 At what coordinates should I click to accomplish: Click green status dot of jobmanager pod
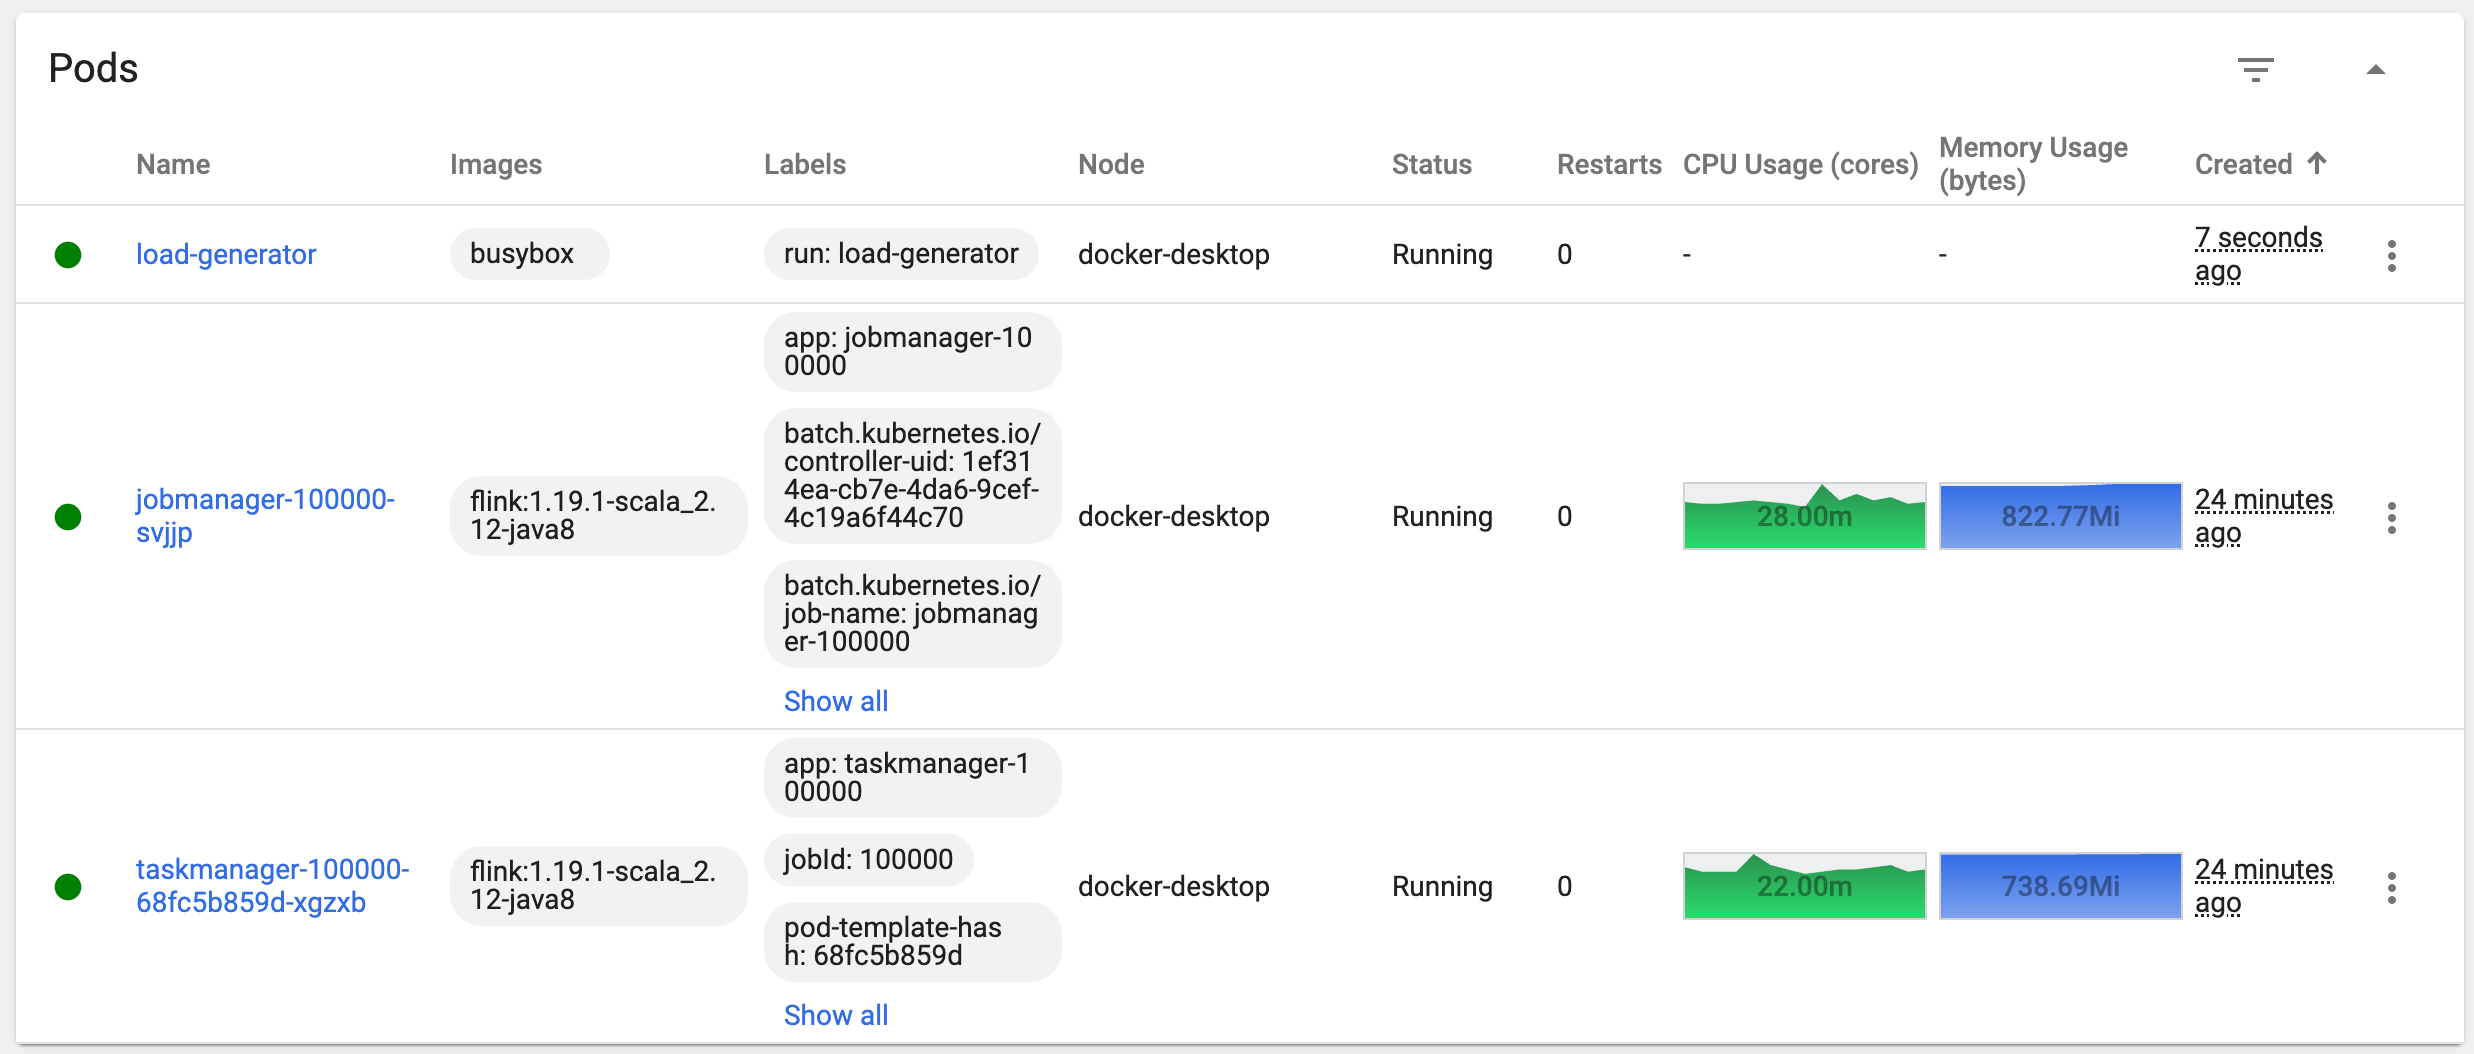(x=68, y=517)
